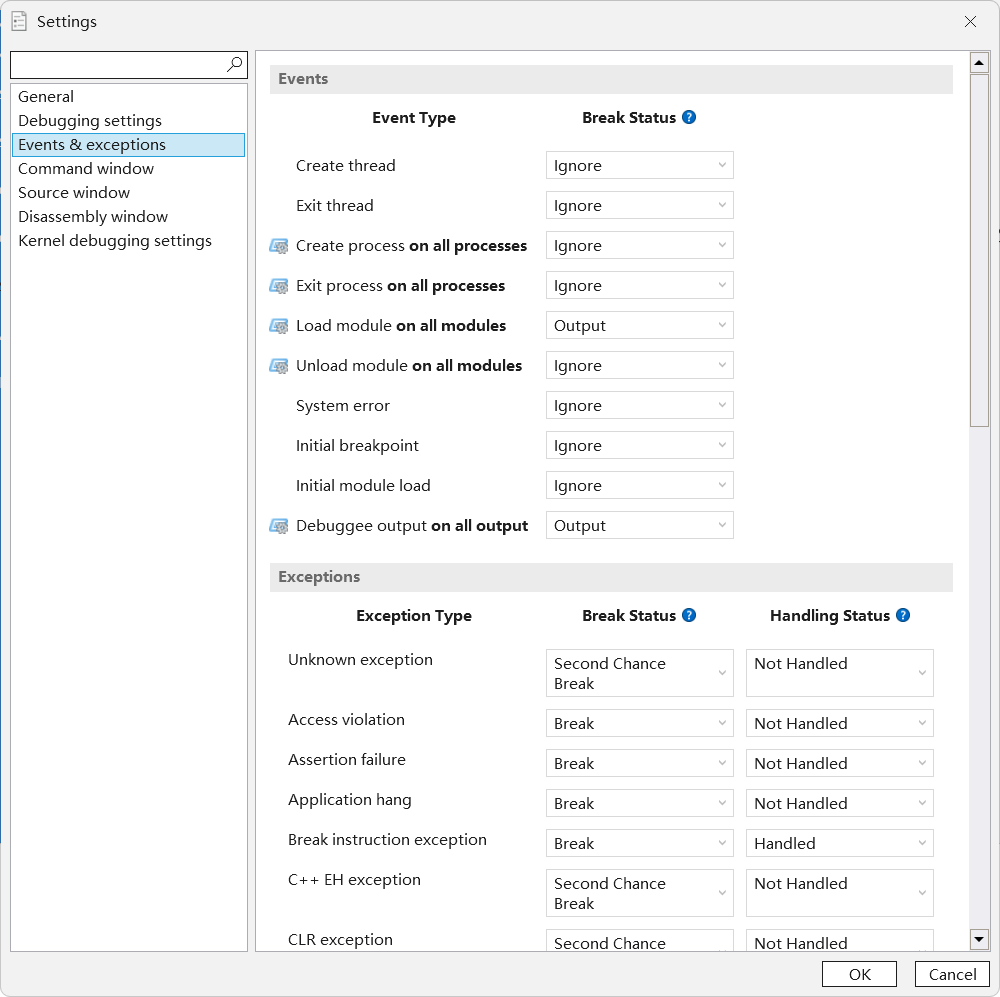
Task: Open Initial module load dropdown
Action: click(640, 485)
